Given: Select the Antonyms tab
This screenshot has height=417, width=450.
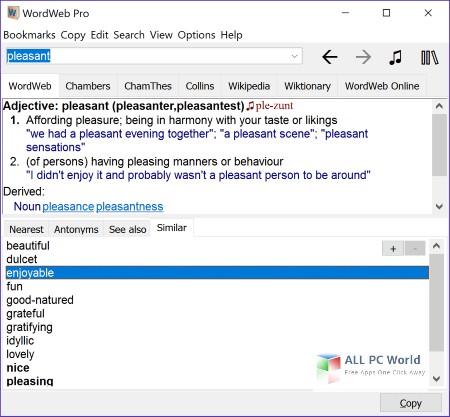Looking at the screenshot, I should point(76,229).
